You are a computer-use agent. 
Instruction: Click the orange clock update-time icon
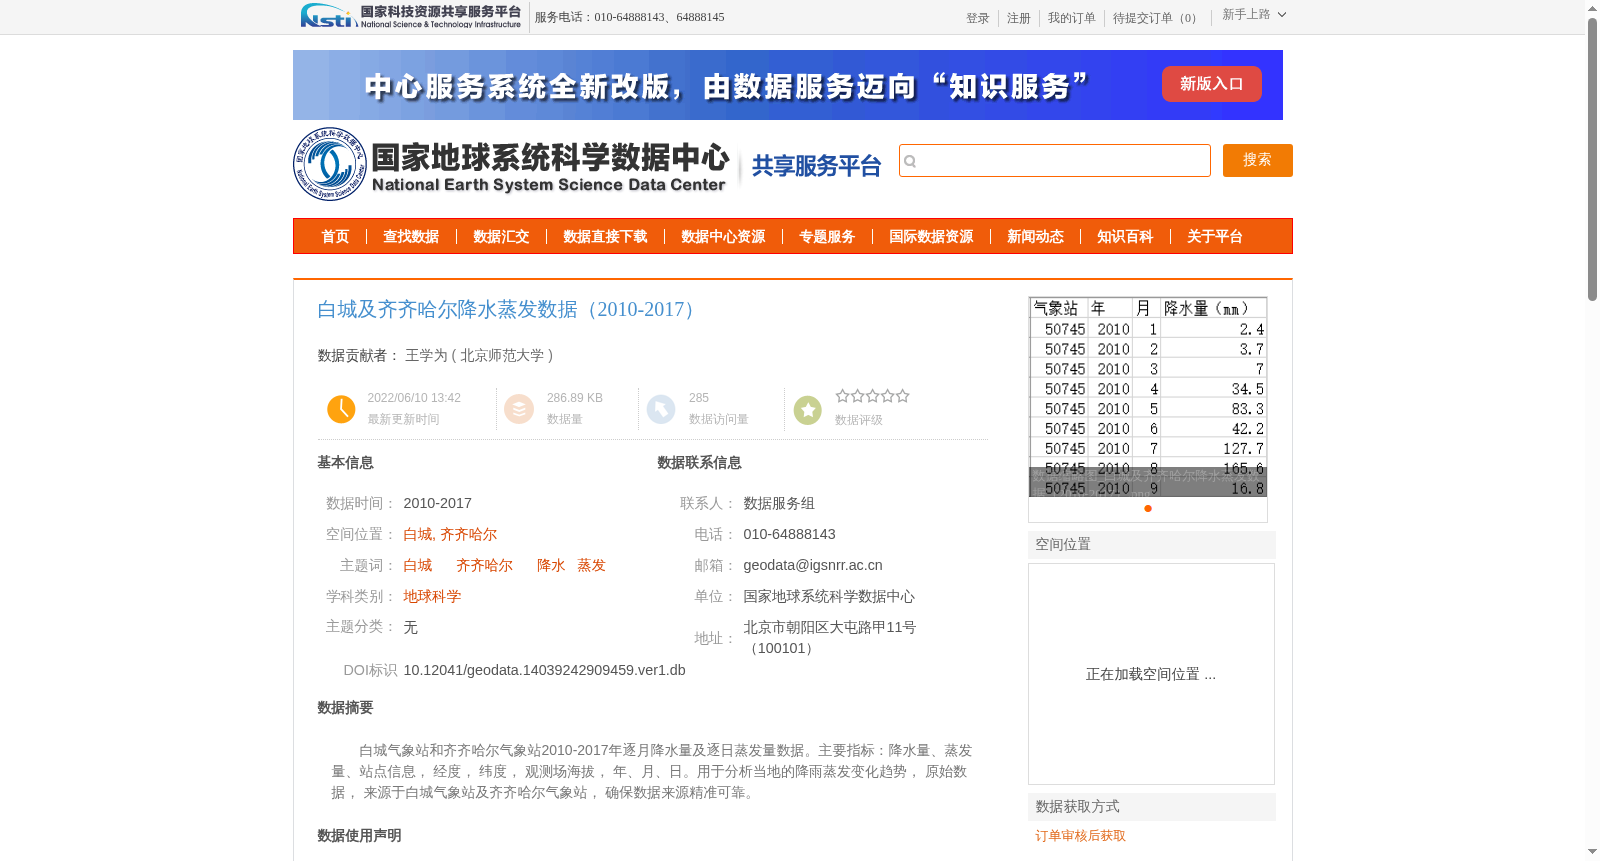click(341, 409)
